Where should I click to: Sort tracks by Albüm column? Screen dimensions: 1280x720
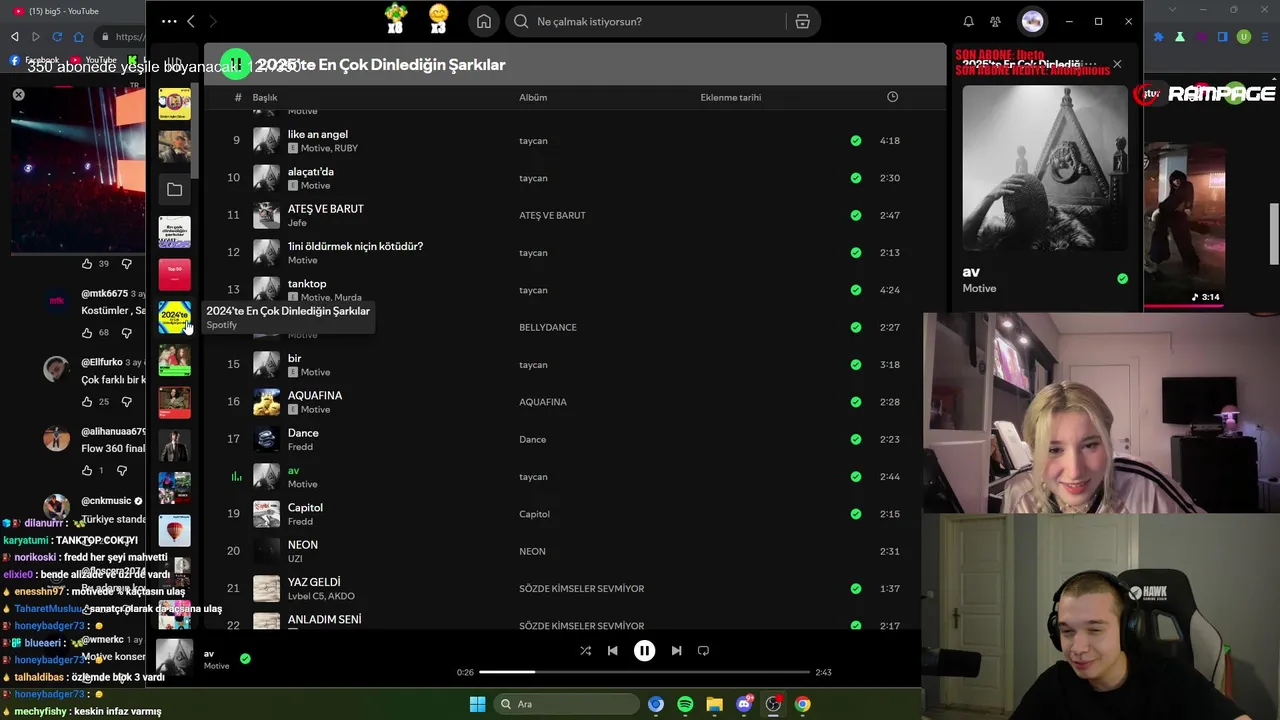pyautogui.click(x=533, y=97)
